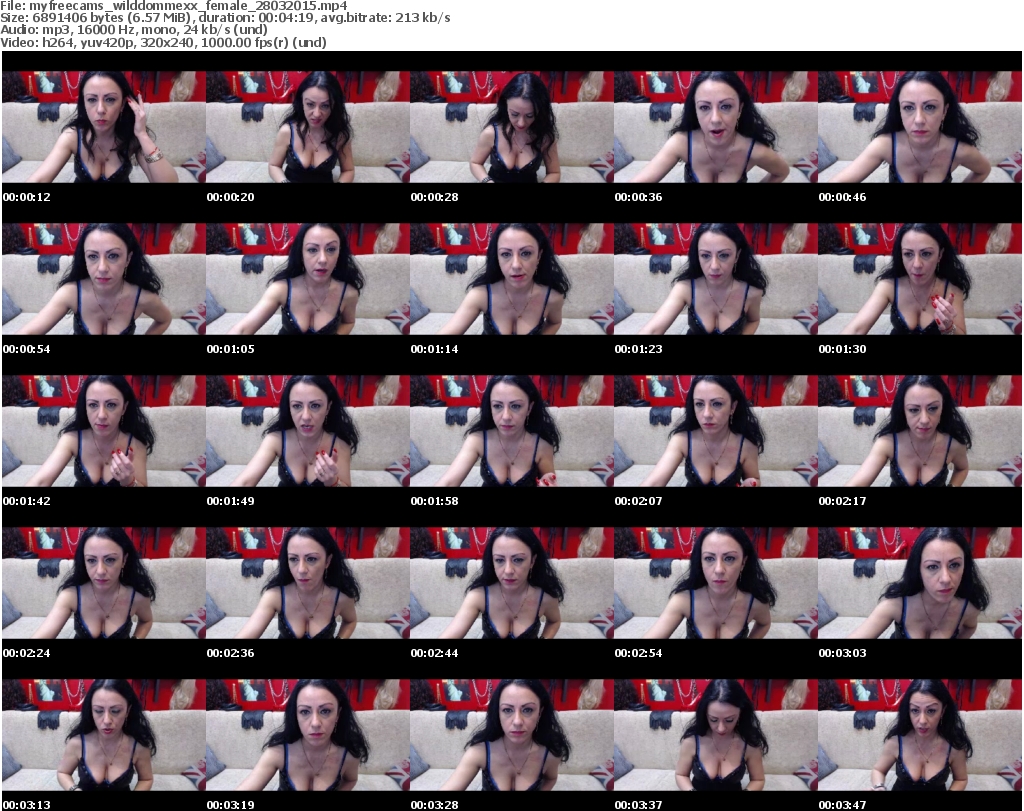Click the timestamp text 00:01:58

434,501
